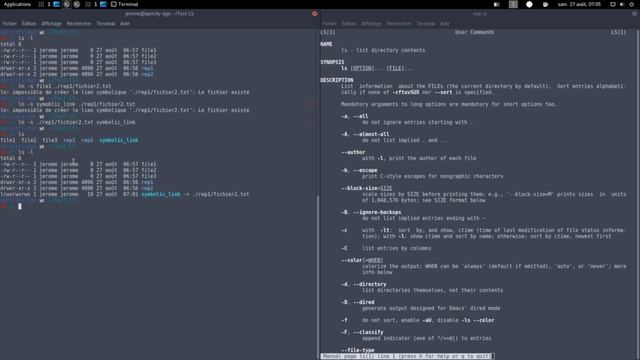Screen dimensions: 640x360
Task: Click cyan symbolic_link in the short ls output
Action: pos(118,140)
